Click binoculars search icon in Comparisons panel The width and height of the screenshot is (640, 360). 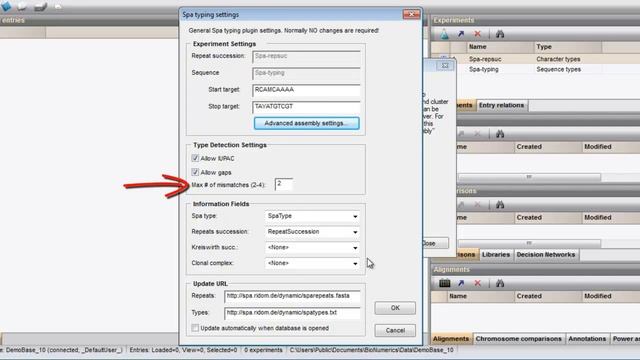(500, 205)
